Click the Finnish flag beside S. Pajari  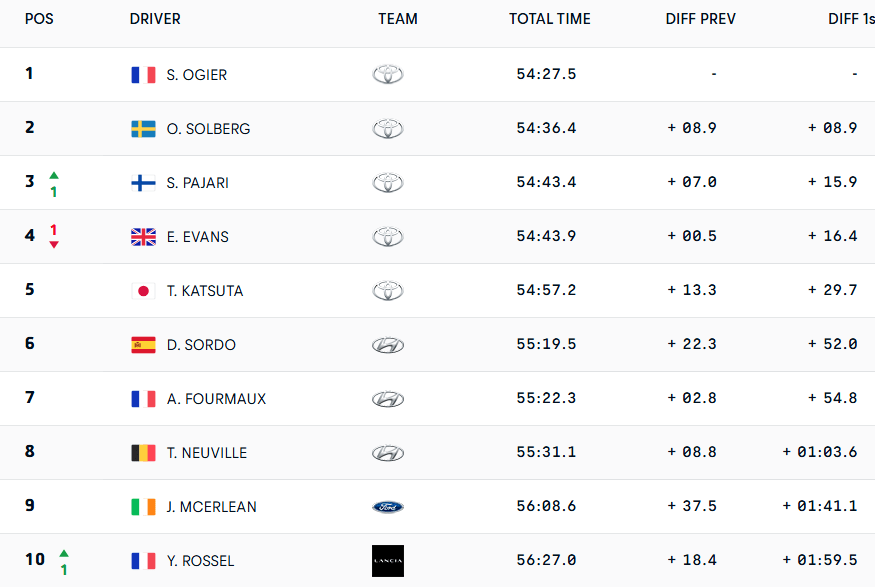[x=143, y=183]
